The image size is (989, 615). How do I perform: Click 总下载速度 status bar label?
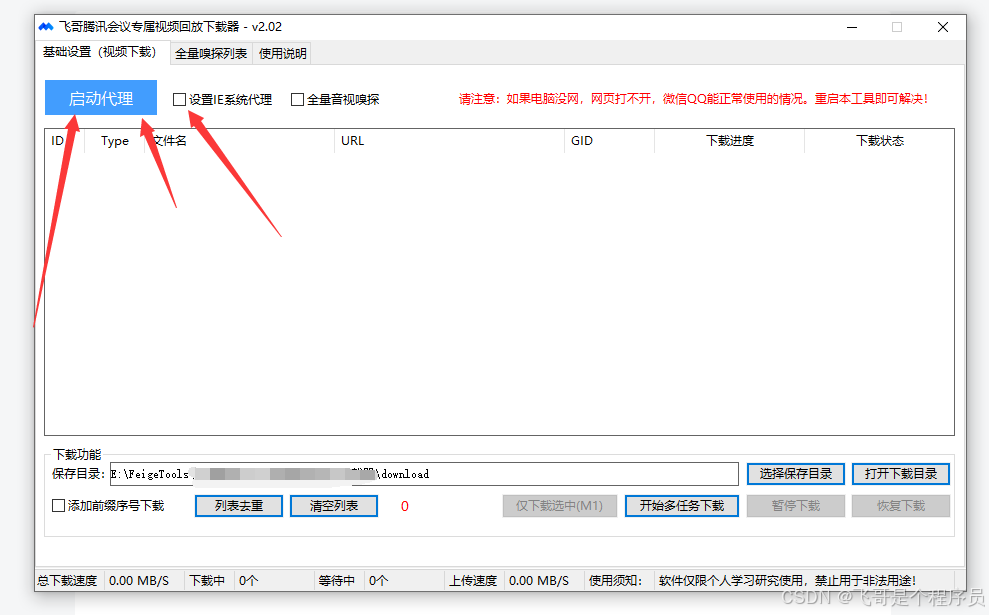pos(67,580)
